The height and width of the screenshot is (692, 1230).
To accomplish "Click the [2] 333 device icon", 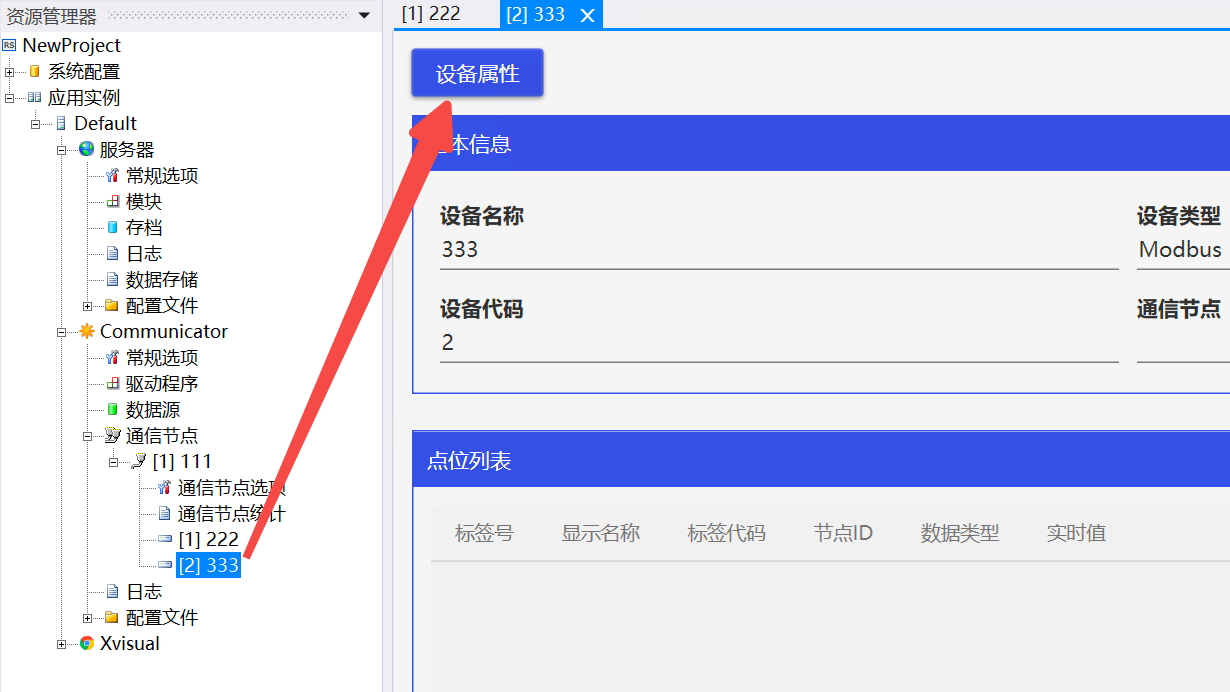I will point(165,565).
